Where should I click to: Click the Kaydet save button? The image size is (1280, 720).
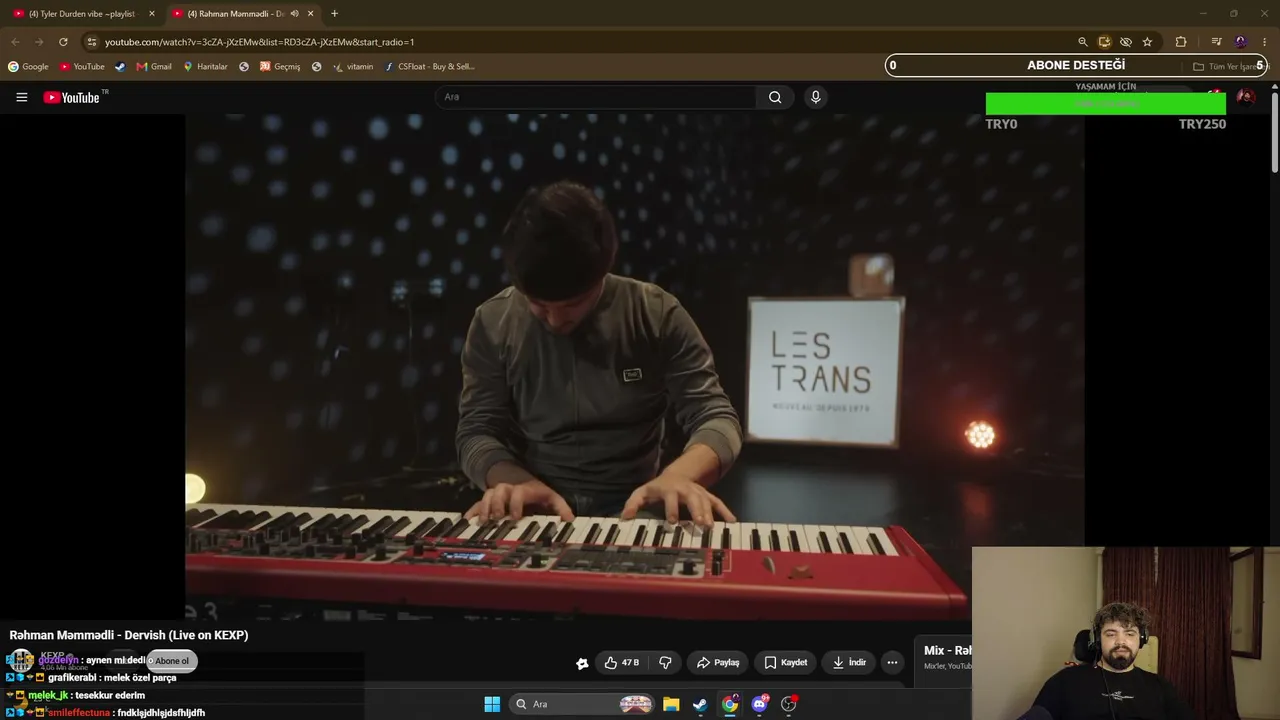coord(786,663)
